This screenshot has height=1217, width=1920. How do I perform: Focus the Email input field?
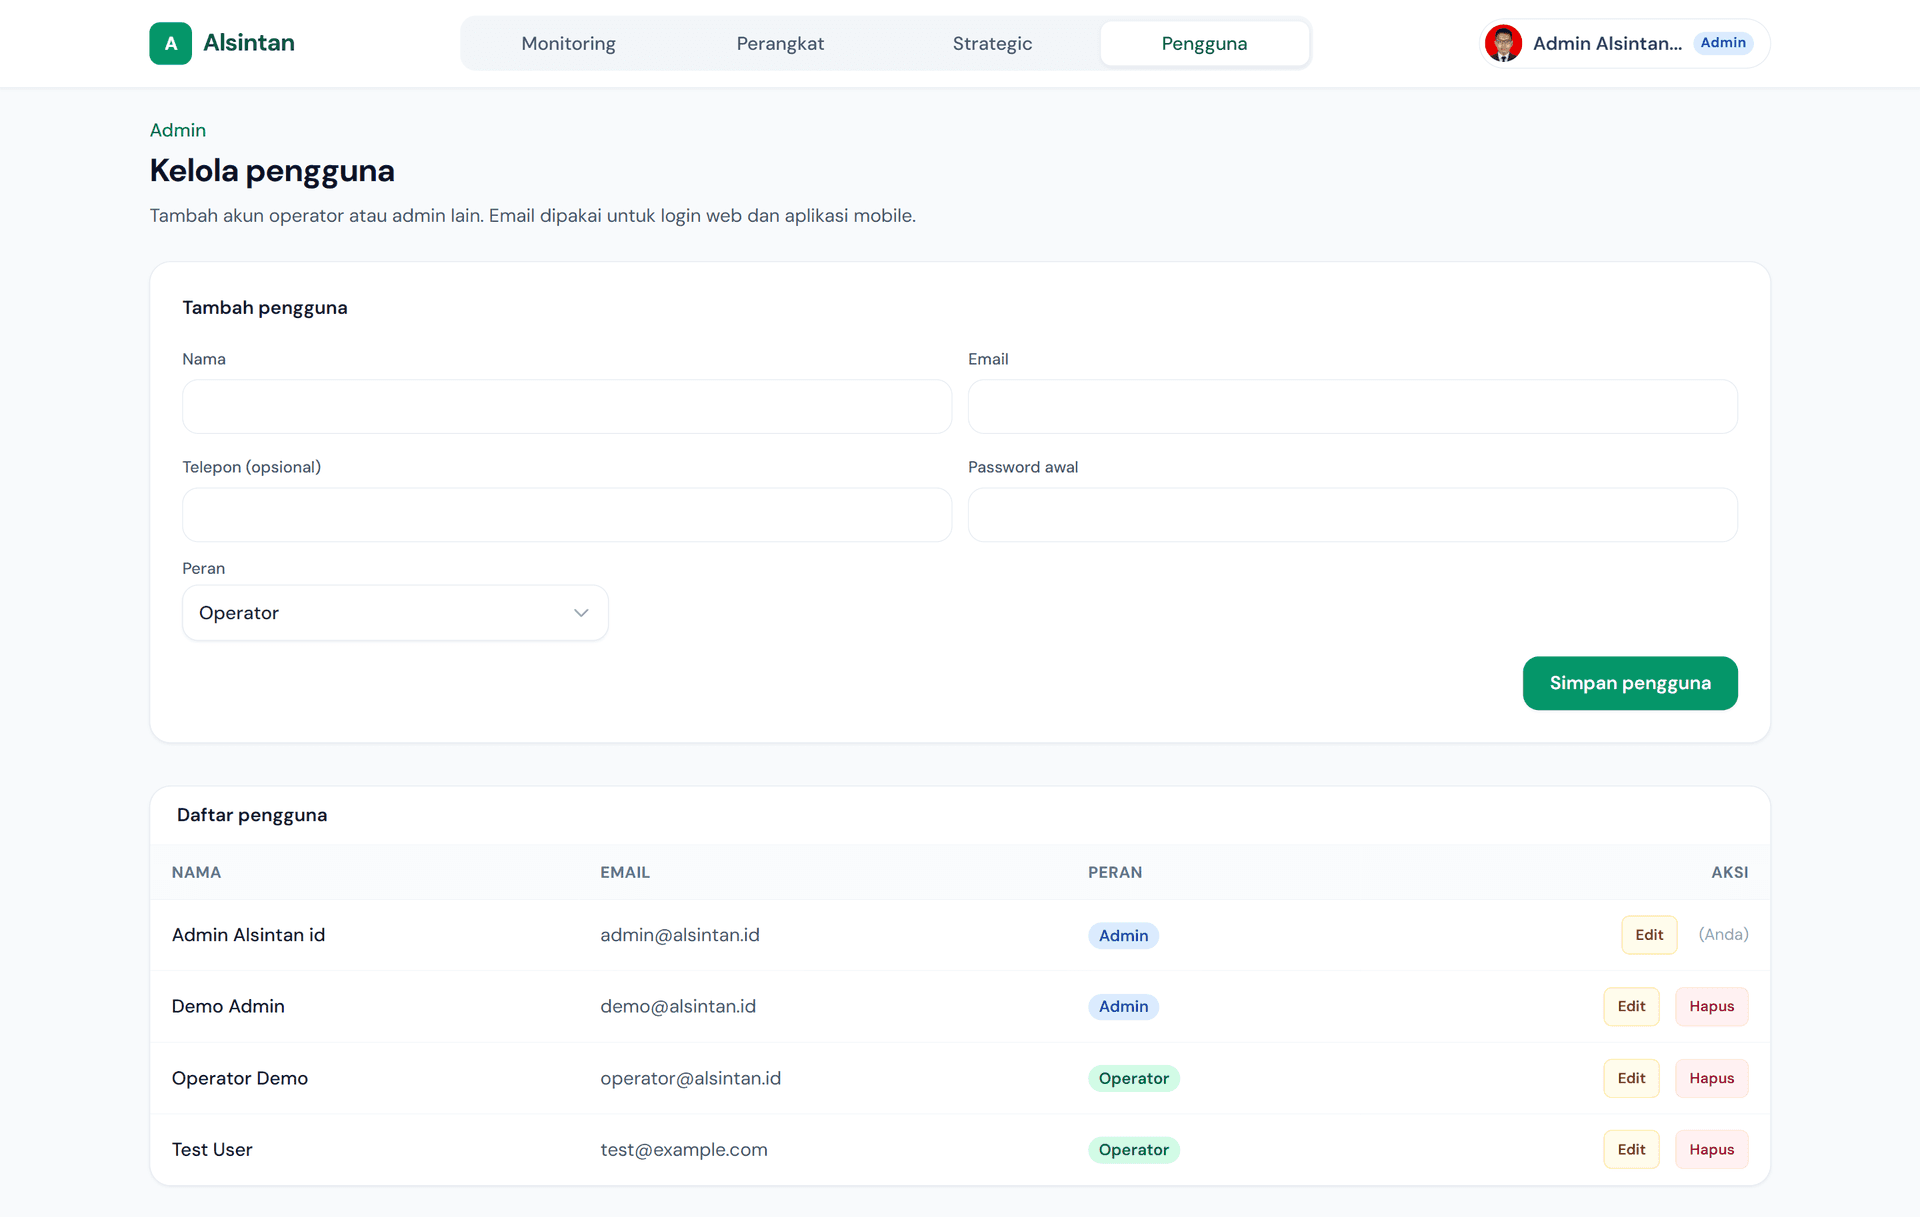(1352, 406)
